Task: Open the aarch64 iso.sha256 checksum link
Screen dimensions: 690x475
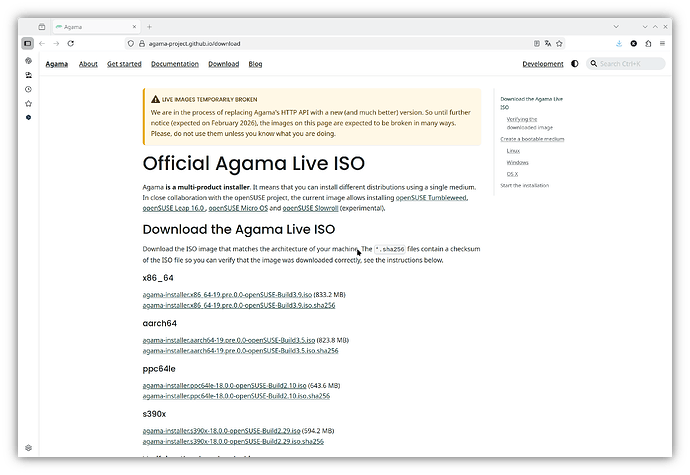Action: 241,351
